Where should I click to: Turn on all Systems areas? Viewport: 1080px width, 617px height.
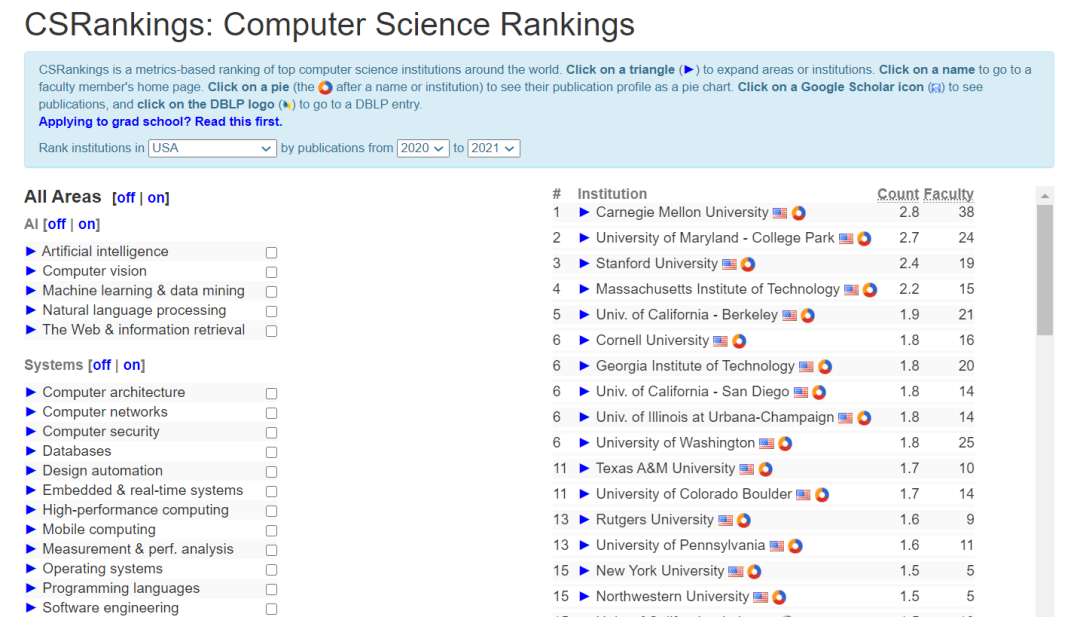[133, 365]
